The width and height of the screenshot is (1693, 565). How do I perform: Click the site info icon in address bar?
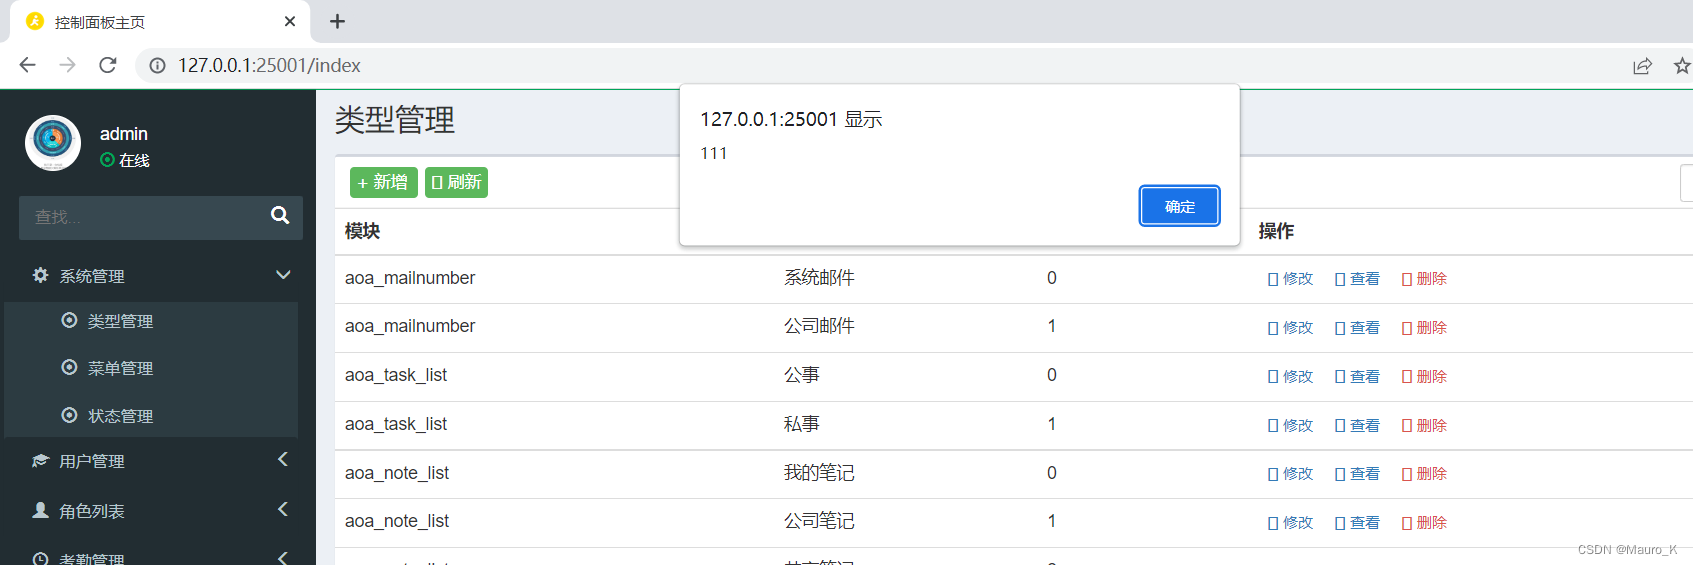[x=157, y=65]
